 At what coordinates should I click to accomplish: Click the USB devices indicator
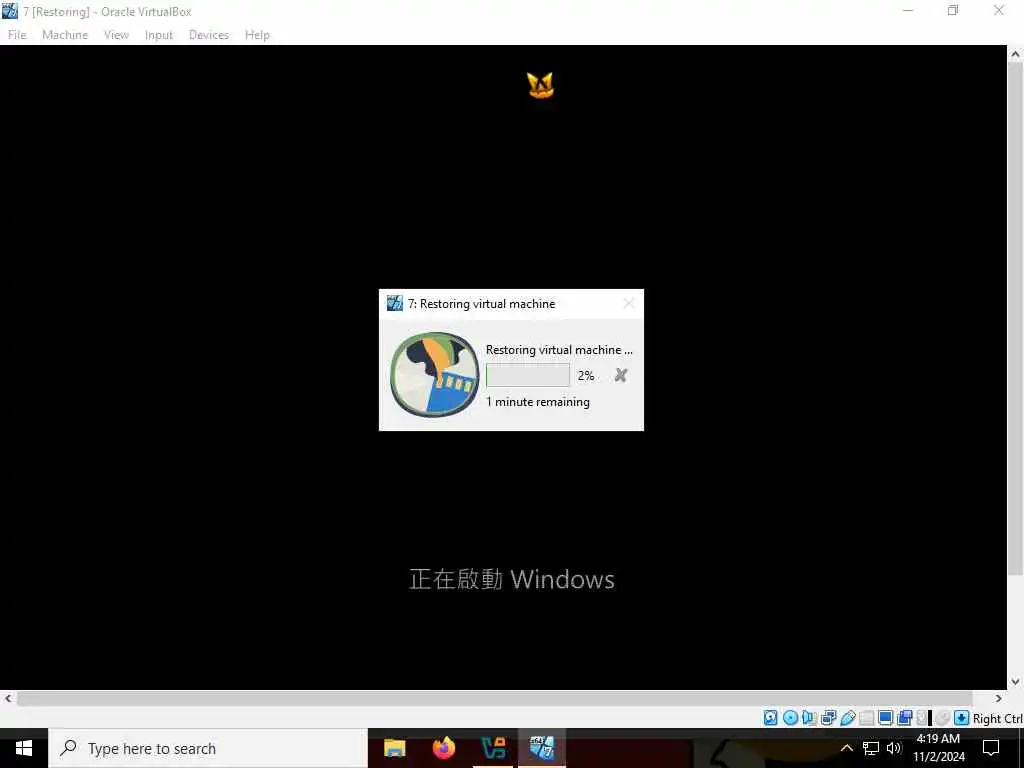point(848,718)
